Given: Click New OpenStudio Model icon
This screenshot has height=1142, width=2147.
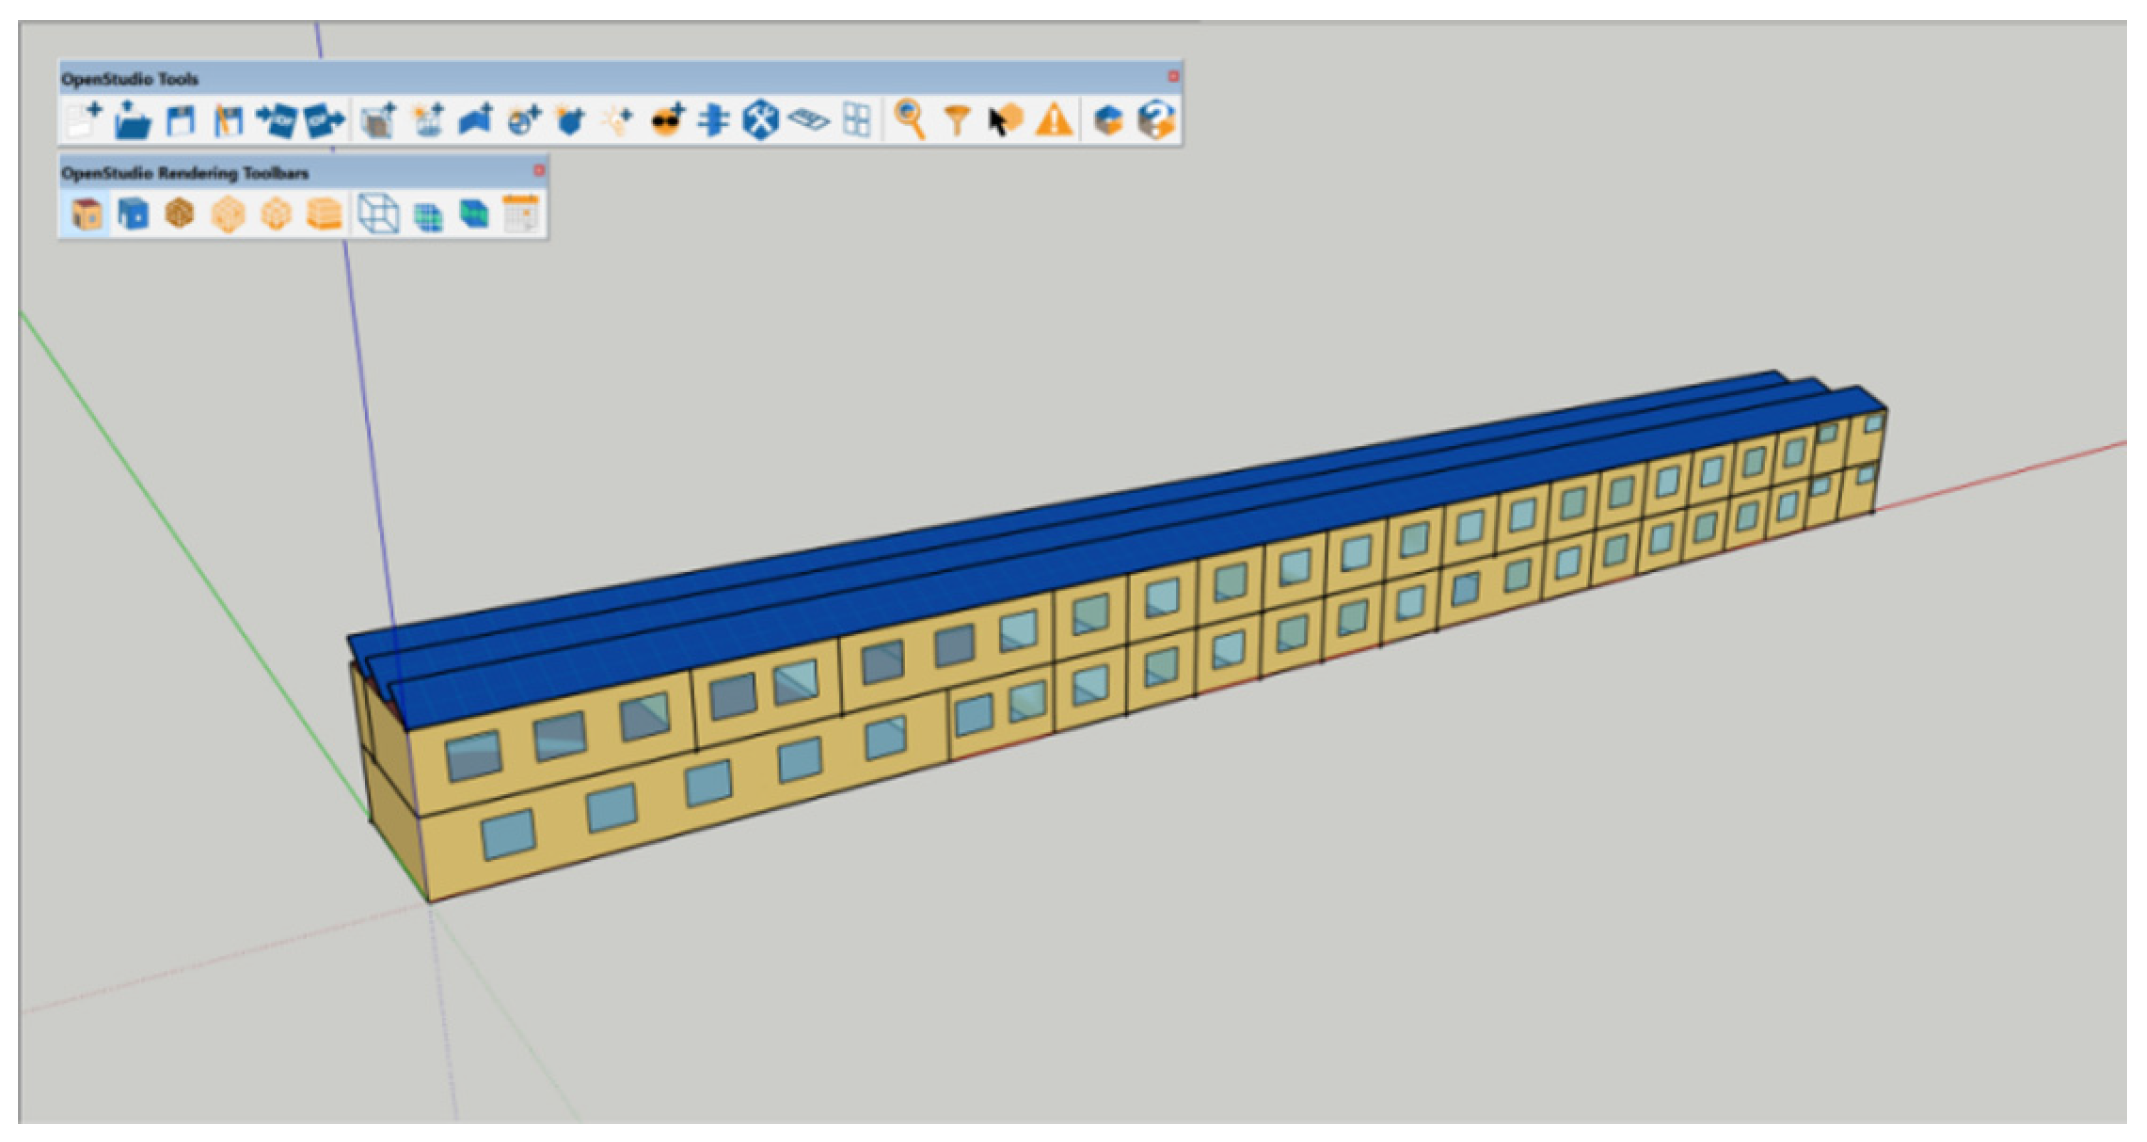Looking at the screenshot, I should click(83, 121).
